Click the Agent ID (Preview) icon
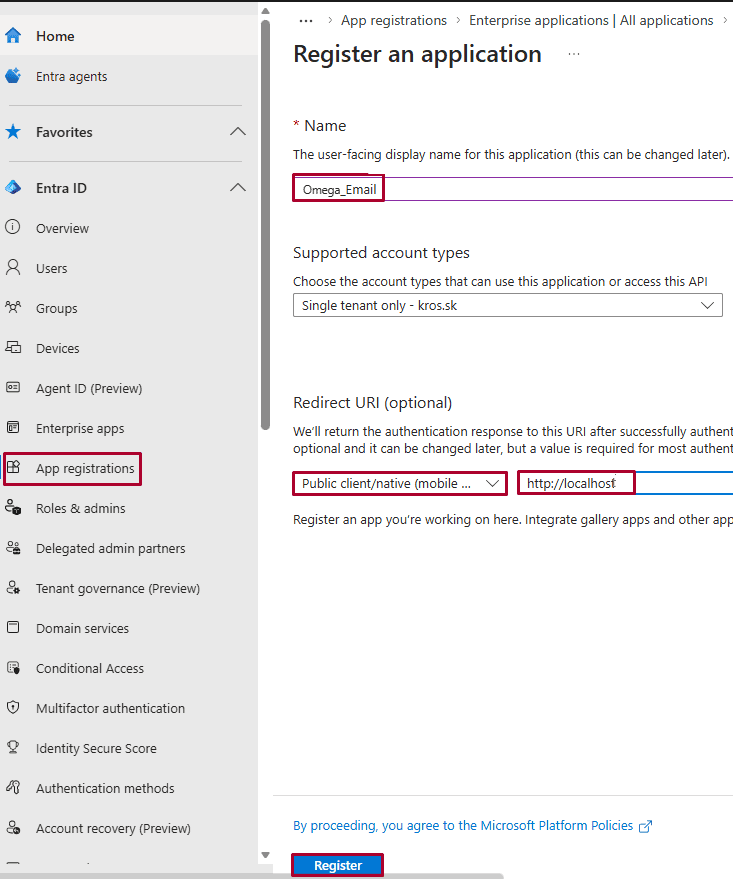The width and height of the screenshot is (733, 879). [x=13, y=387]
